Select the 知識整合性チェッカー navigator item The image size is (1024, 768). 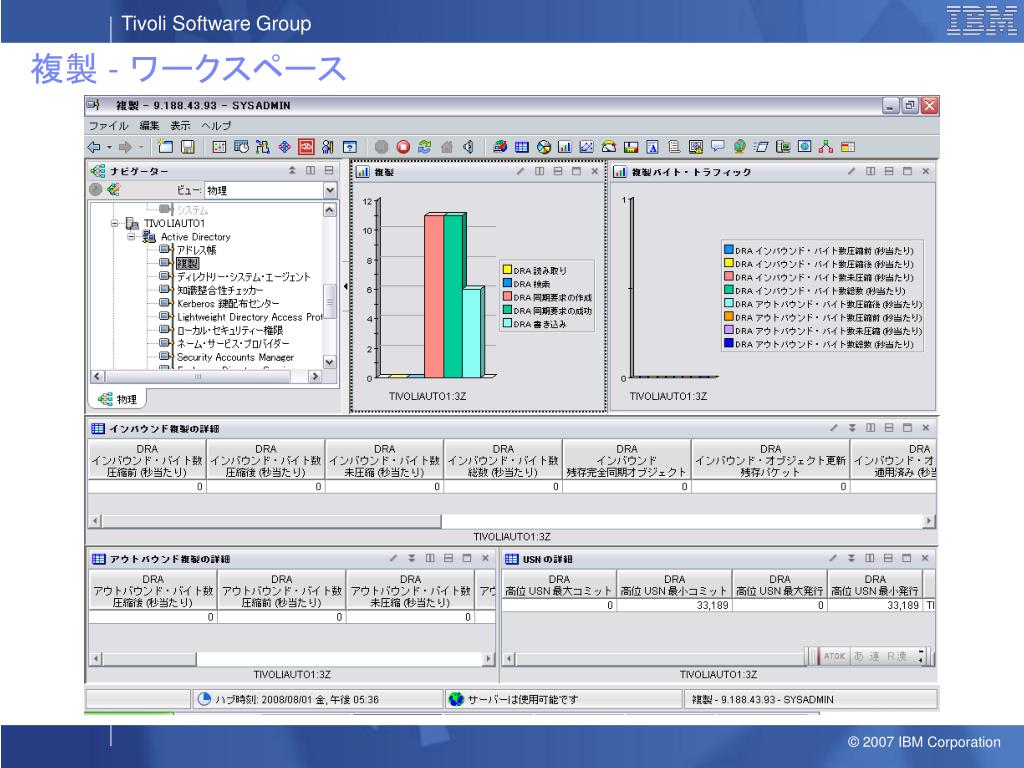click(220, 290)
